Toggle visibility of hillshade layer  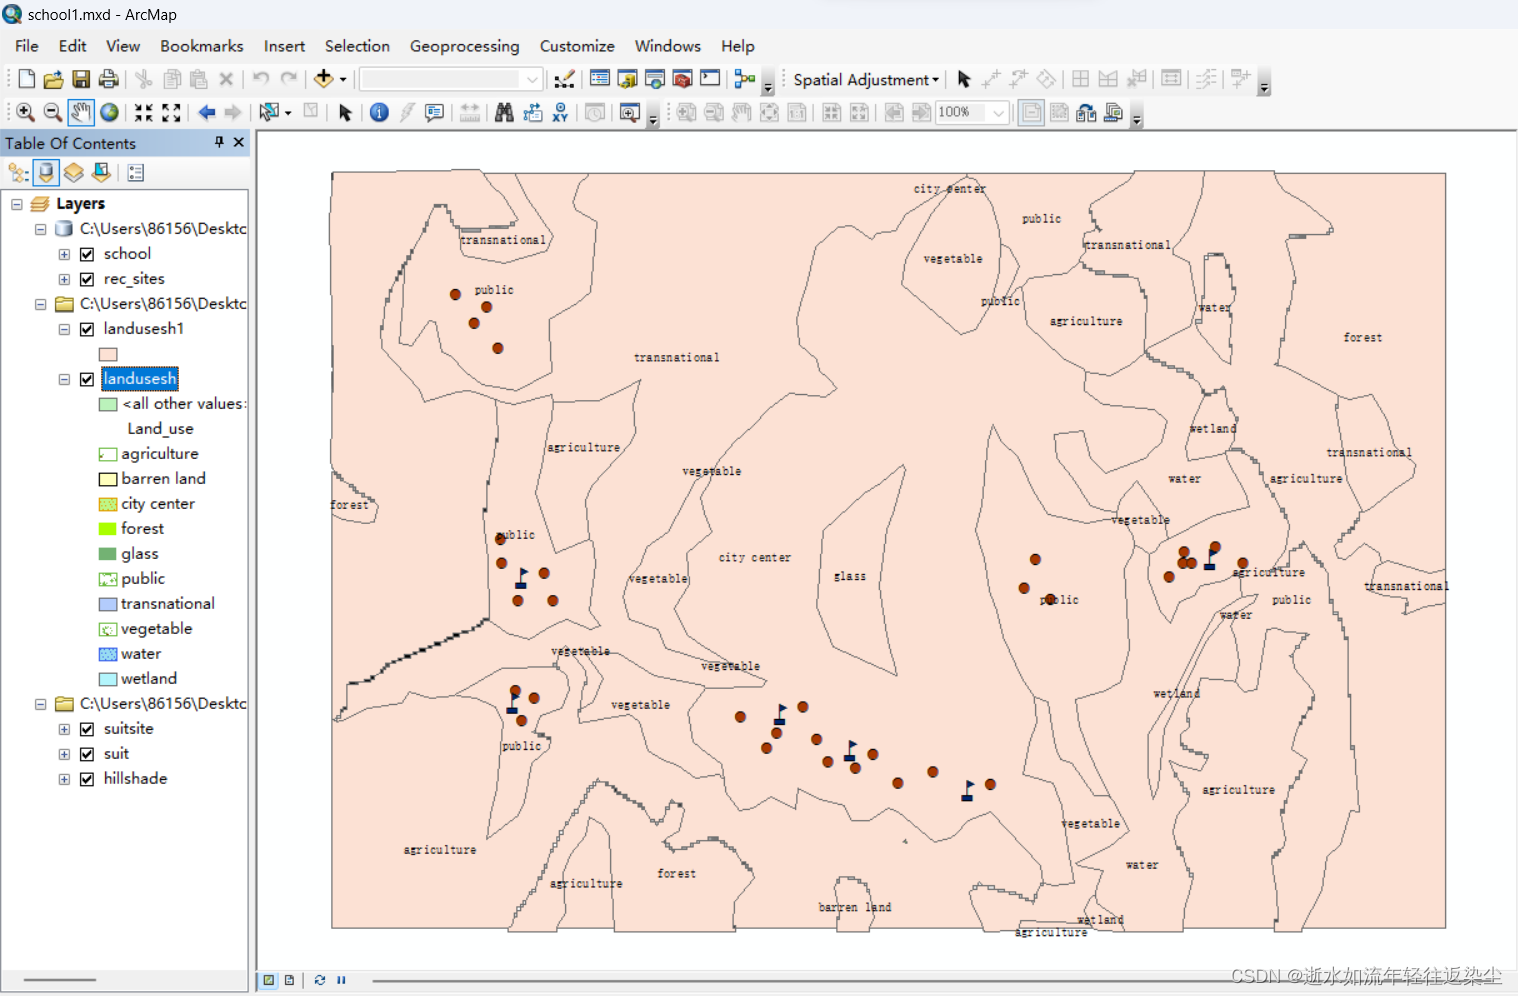[x=87, y=779]
